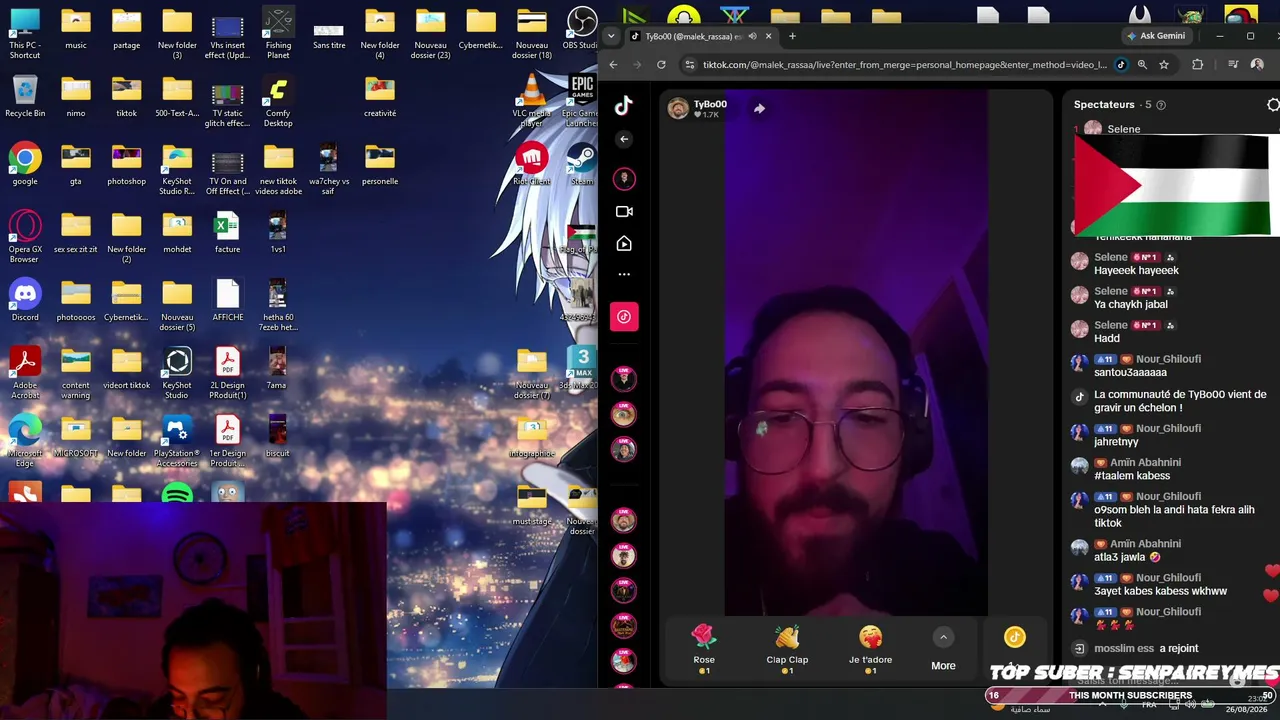Open the browser tab search dropdown
This screenshot has height=720, width=1280.
coord(611,36)
